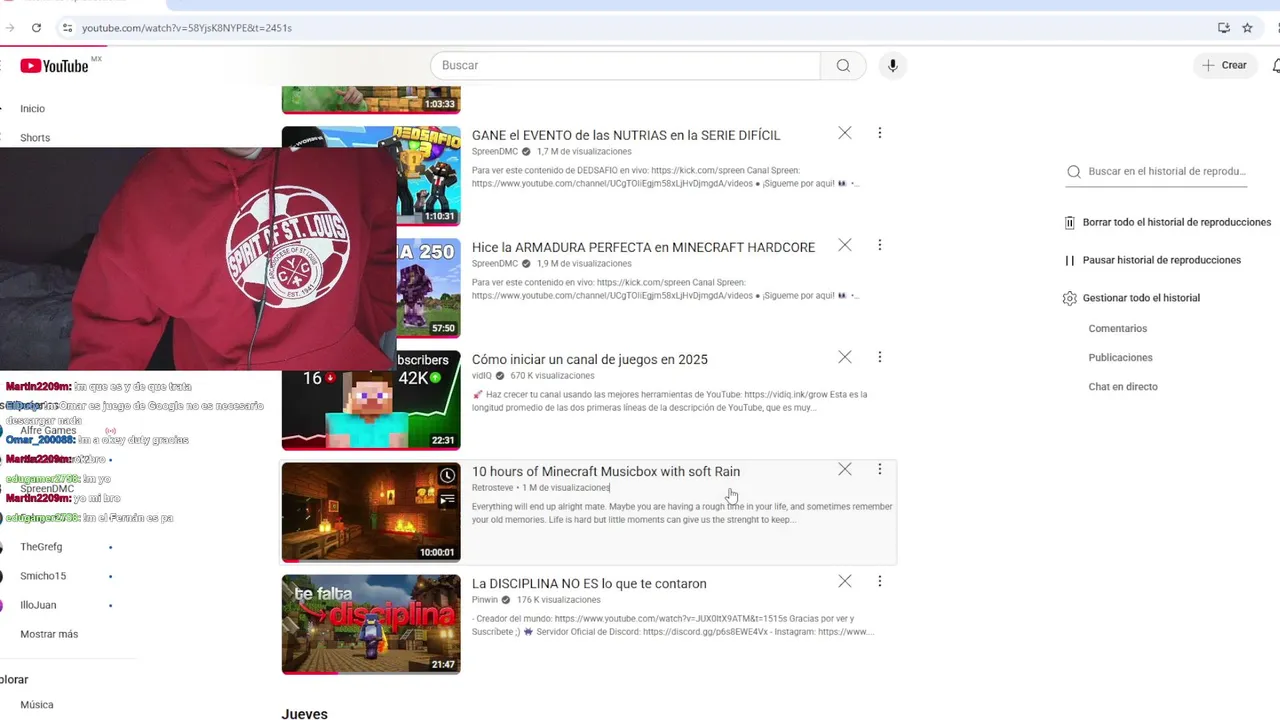Click the pause icon beside Pausar historial
The width and height of the screenshot is (1280, 720).
coord(1070,260)
